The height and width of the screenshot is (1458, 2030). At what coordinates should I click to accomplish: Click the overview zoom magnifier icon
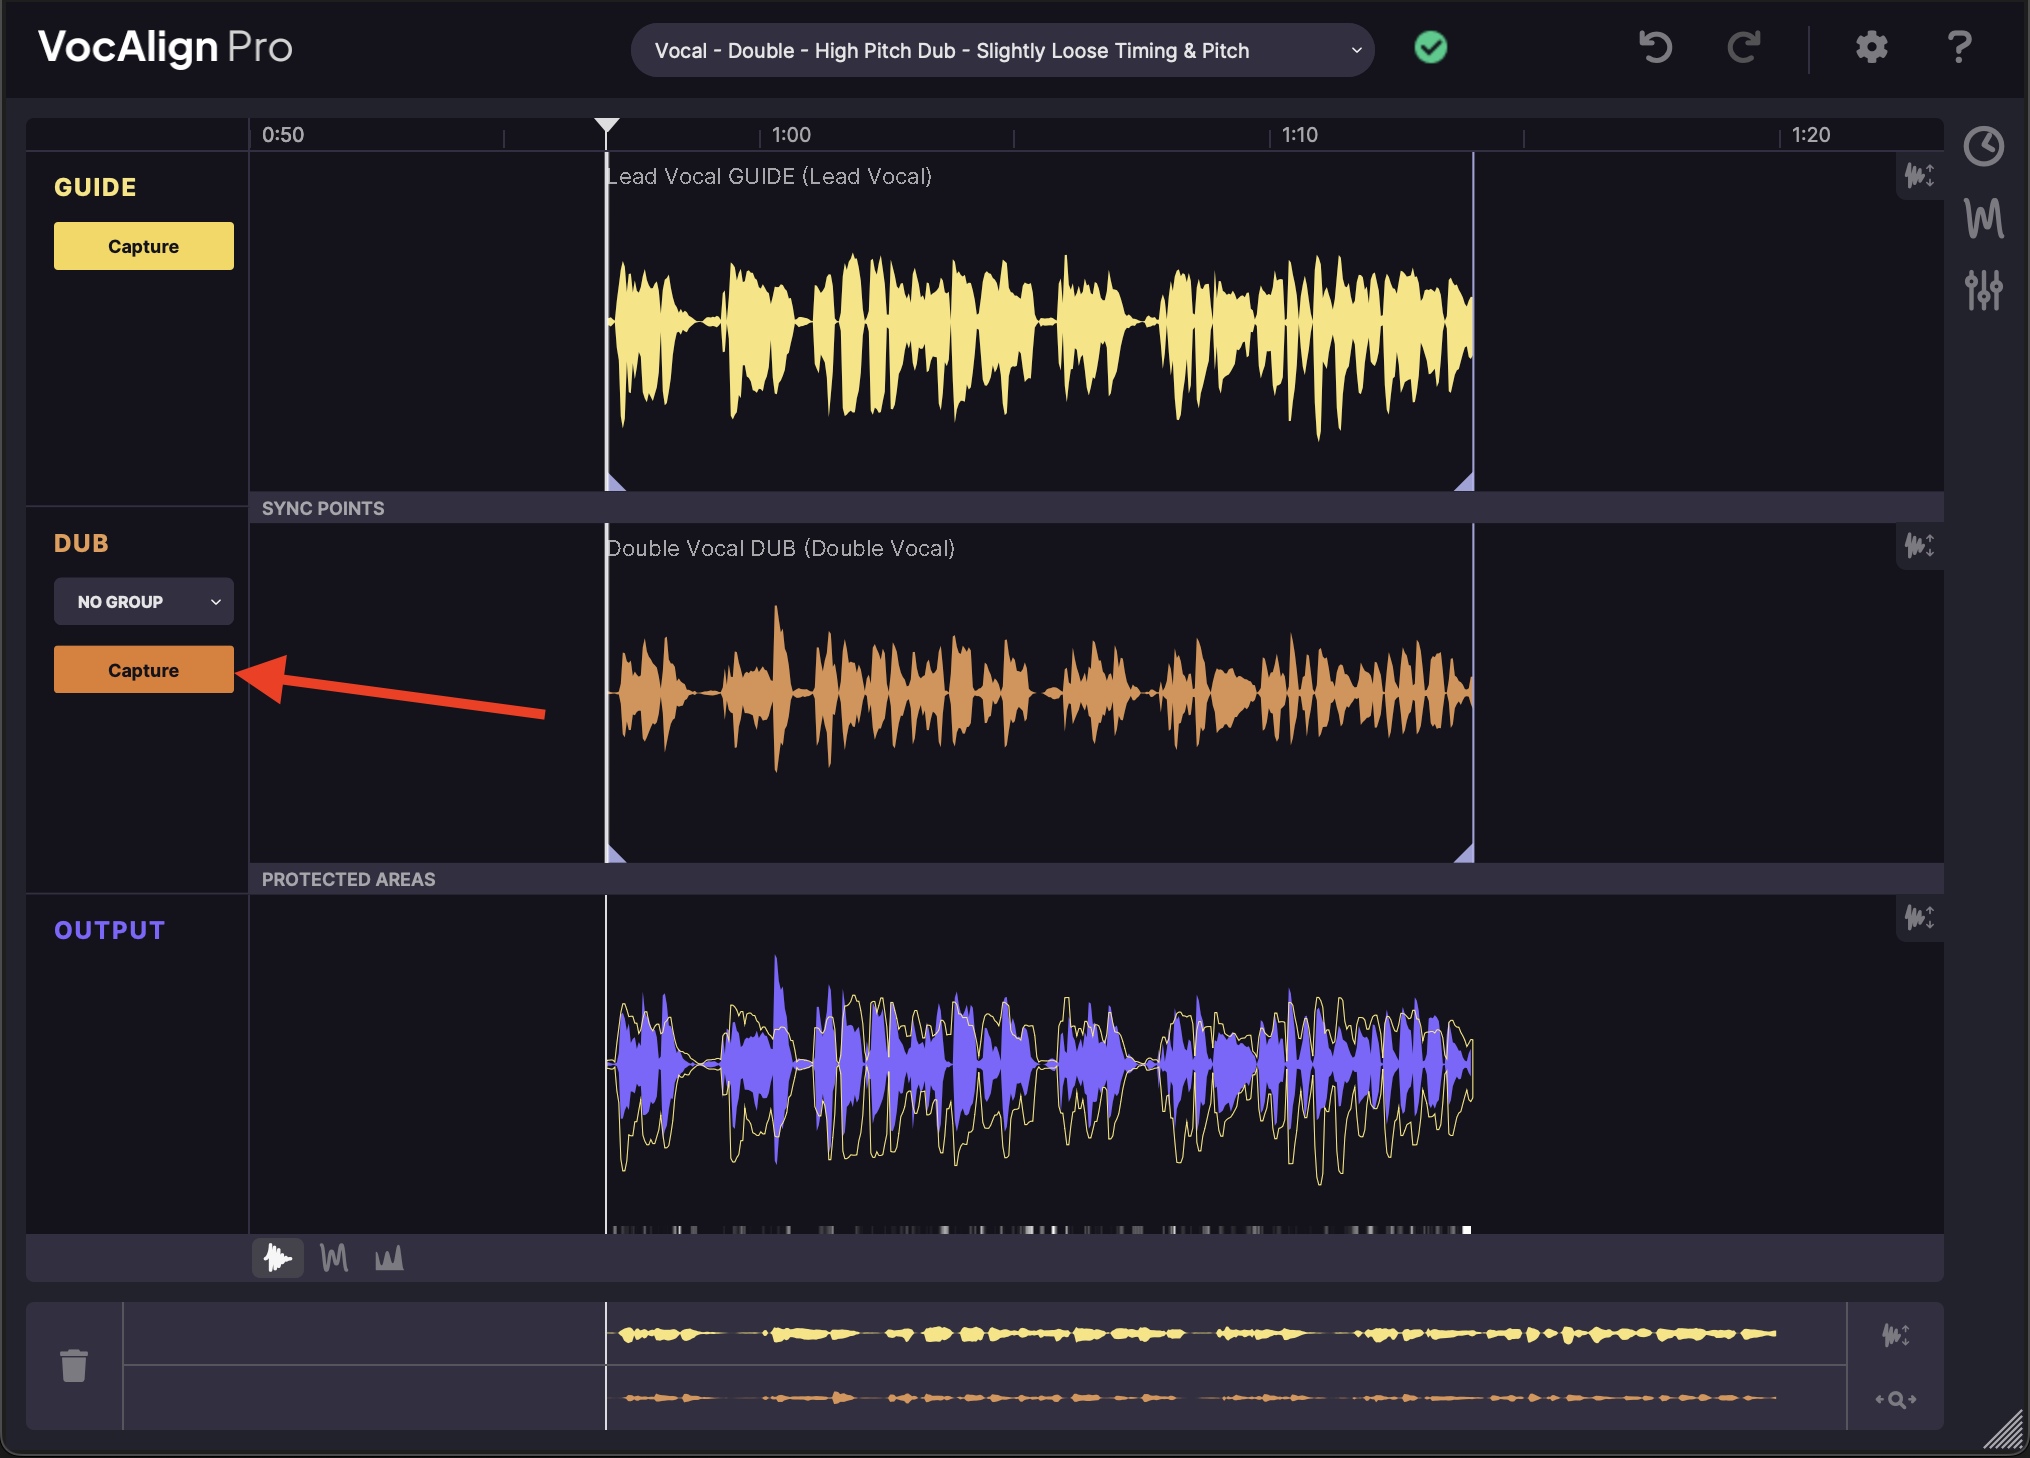1895,1399
